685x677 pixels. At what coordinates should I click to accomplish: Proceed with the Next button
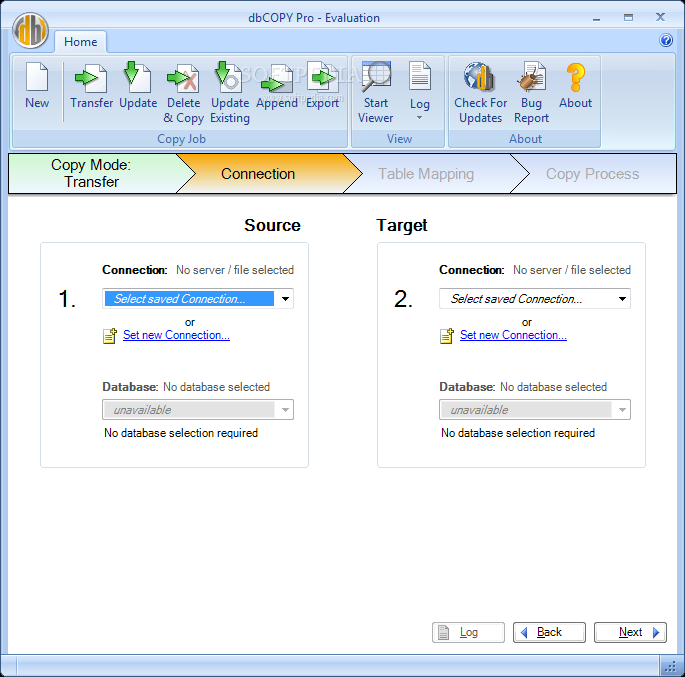630,632
